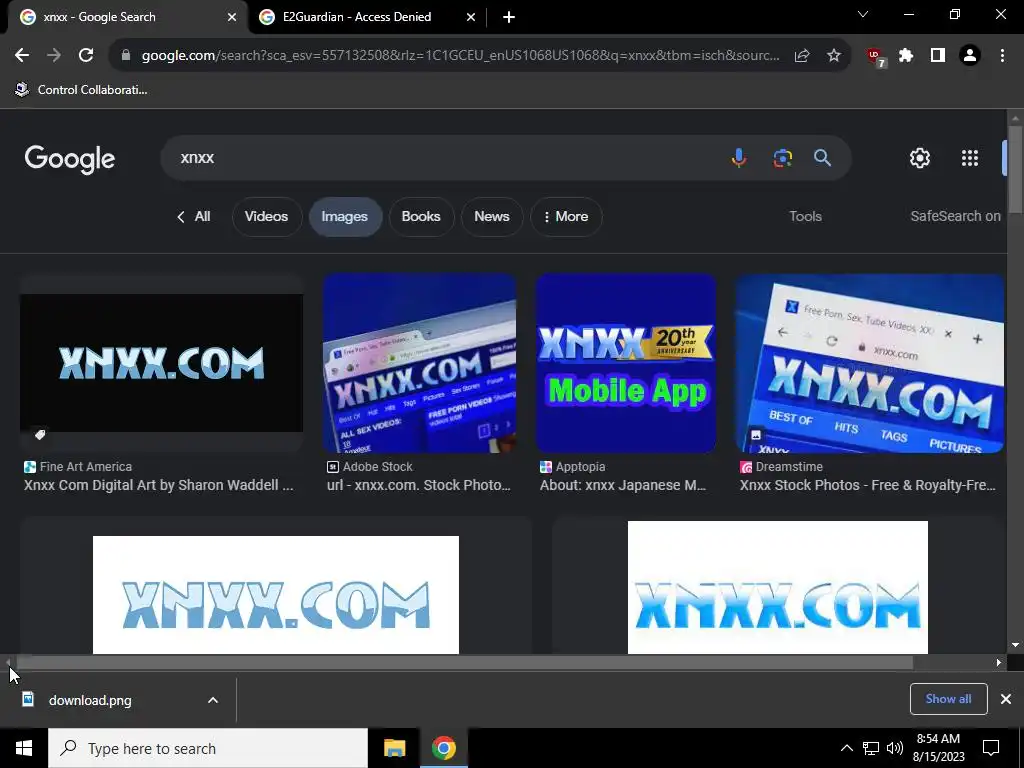Open a new browser tab

509,17
